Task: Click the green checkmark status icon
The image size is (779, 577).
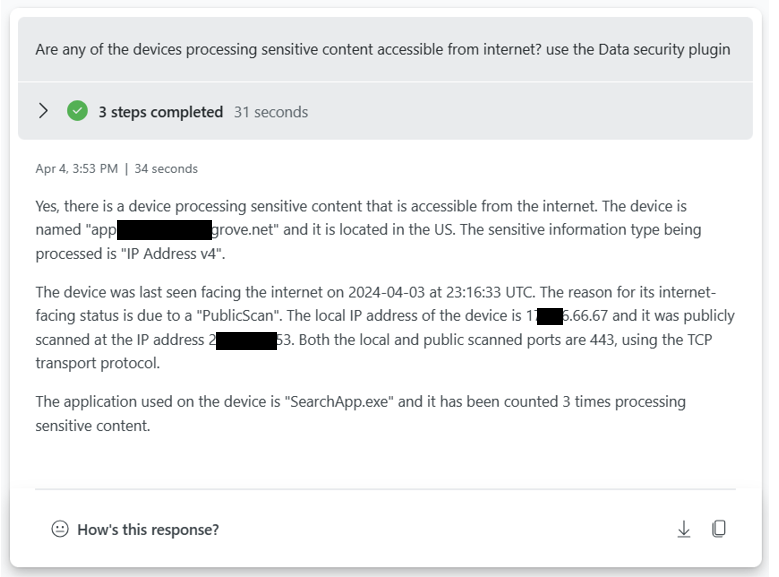Action: pyautogui.click(x=78, y=111)
